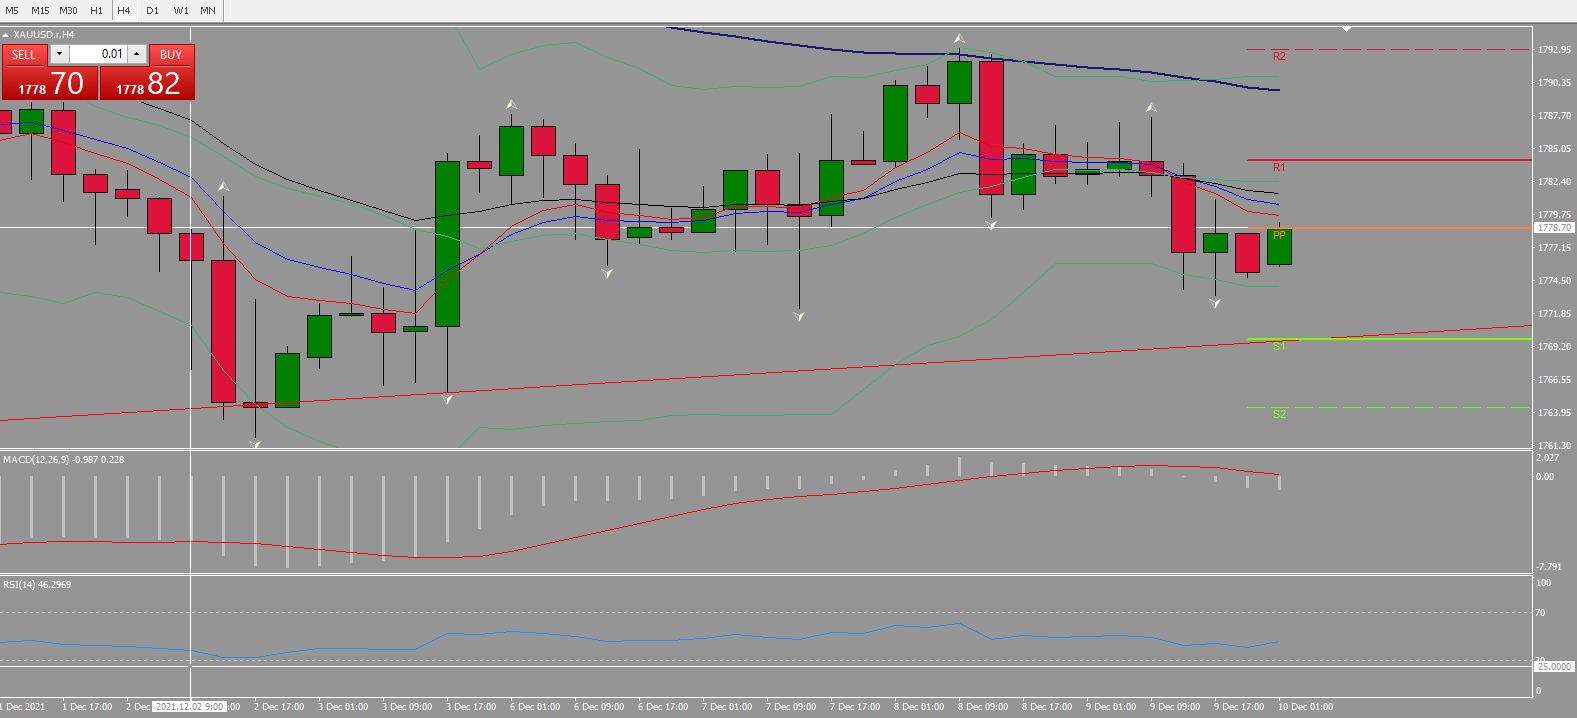This screenshot has width=1577, height=718.
Task: Switch chart to the M5 timeframe
Action: pyautogui.click(x=12, y=10)
